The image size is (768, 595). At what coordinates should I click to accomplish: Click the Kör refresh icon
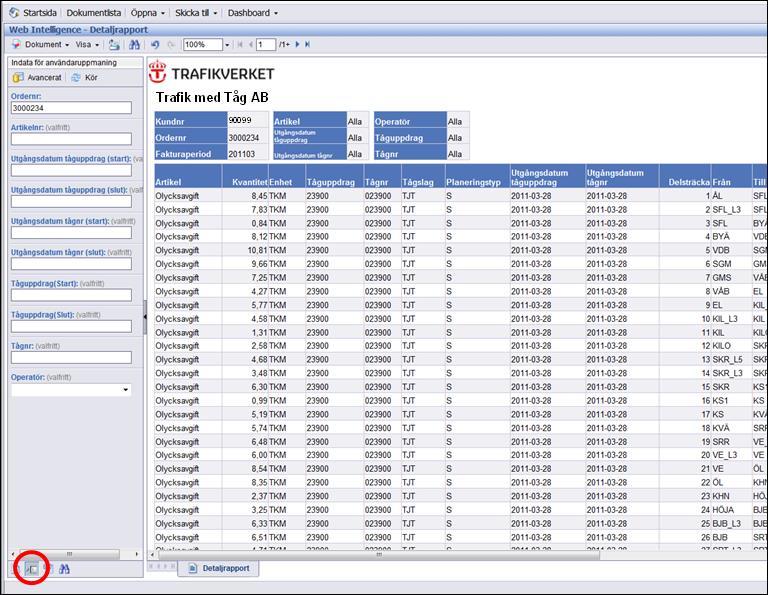tap(76, 77)
